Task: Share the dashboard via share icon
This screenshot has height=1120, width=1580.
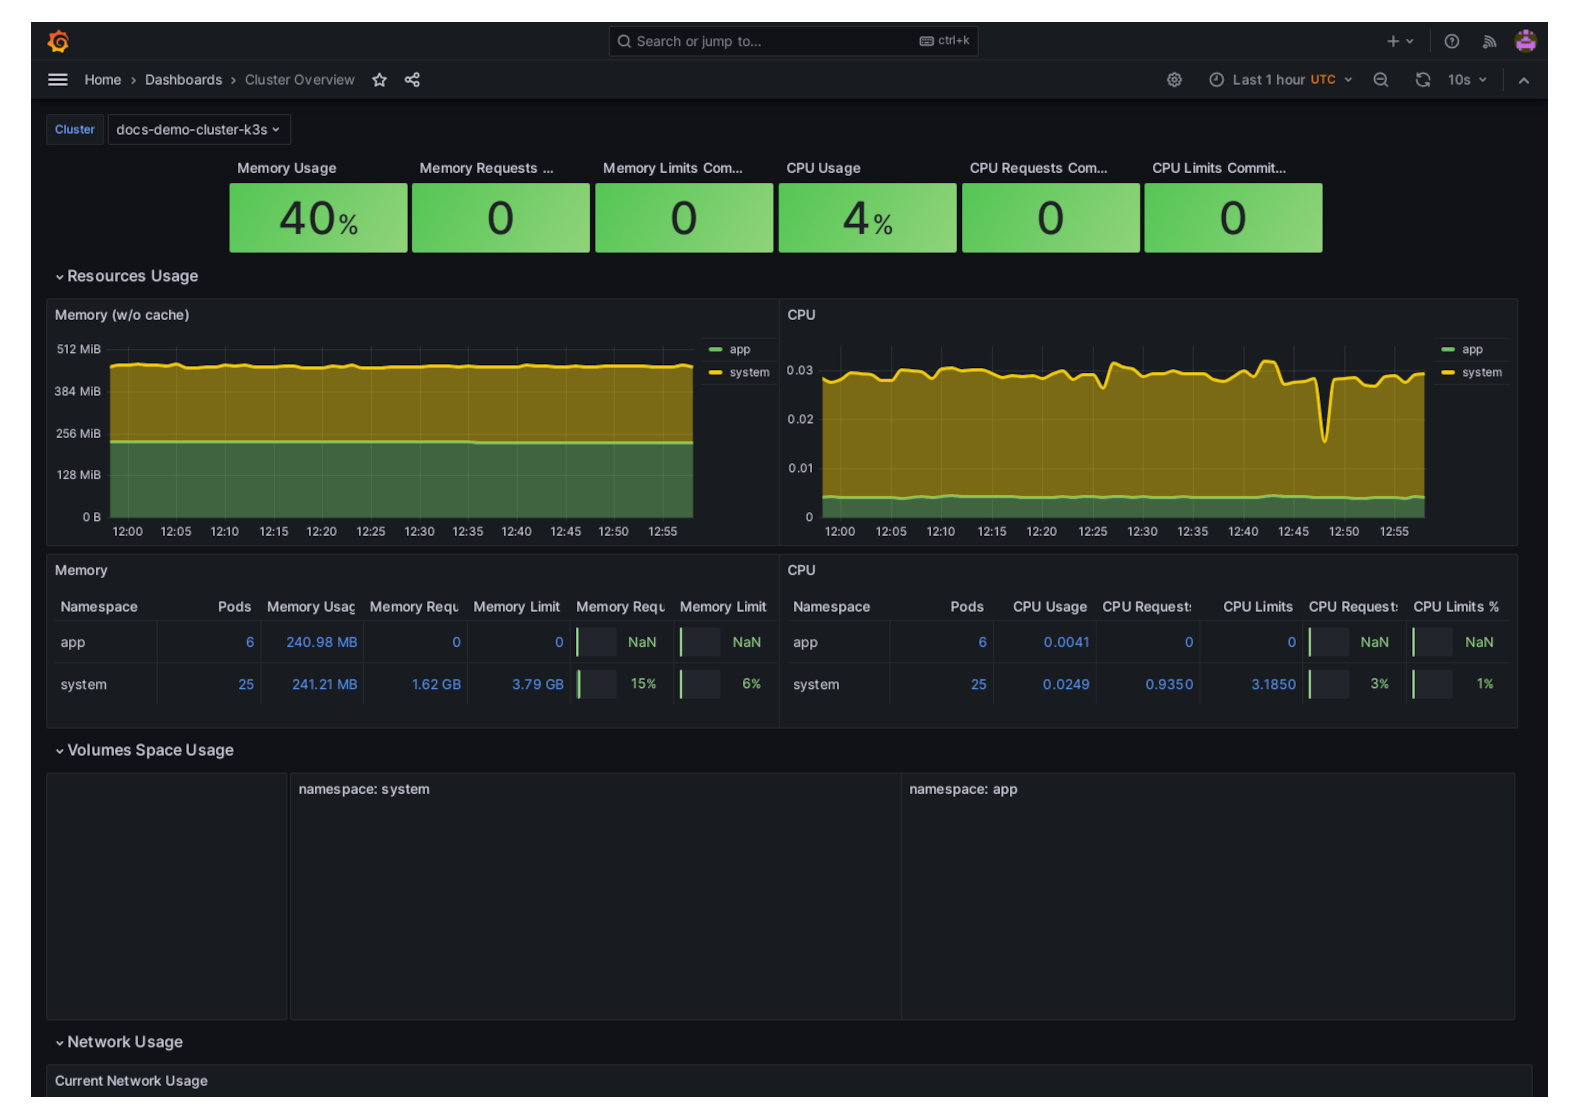Action: click(x=412, y=80)
